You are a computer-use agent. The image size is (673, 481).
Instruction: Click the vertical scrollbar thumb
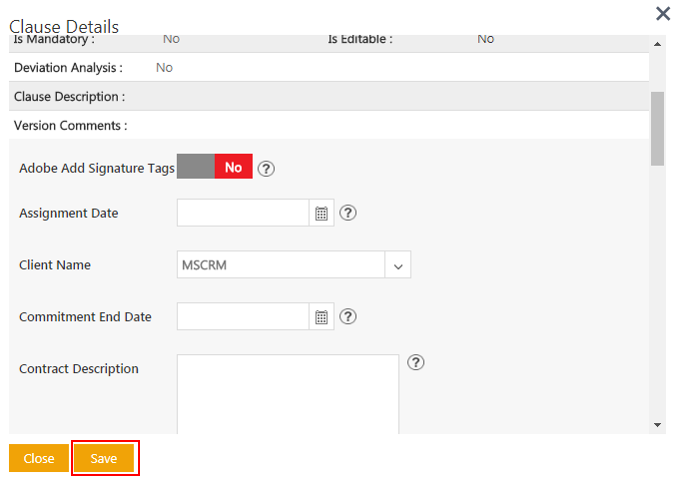pyautogui.click(x=657, y=128)
